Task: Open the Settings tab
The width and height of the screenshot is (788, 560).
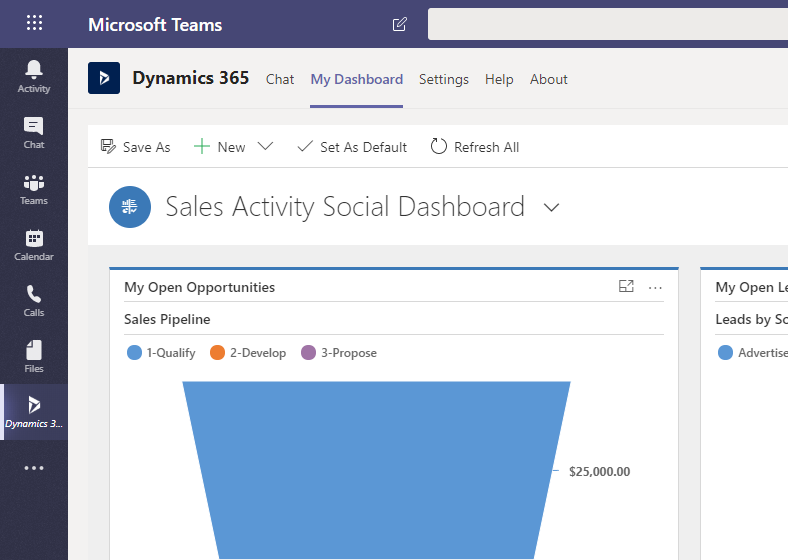Action: pos(444,79)
